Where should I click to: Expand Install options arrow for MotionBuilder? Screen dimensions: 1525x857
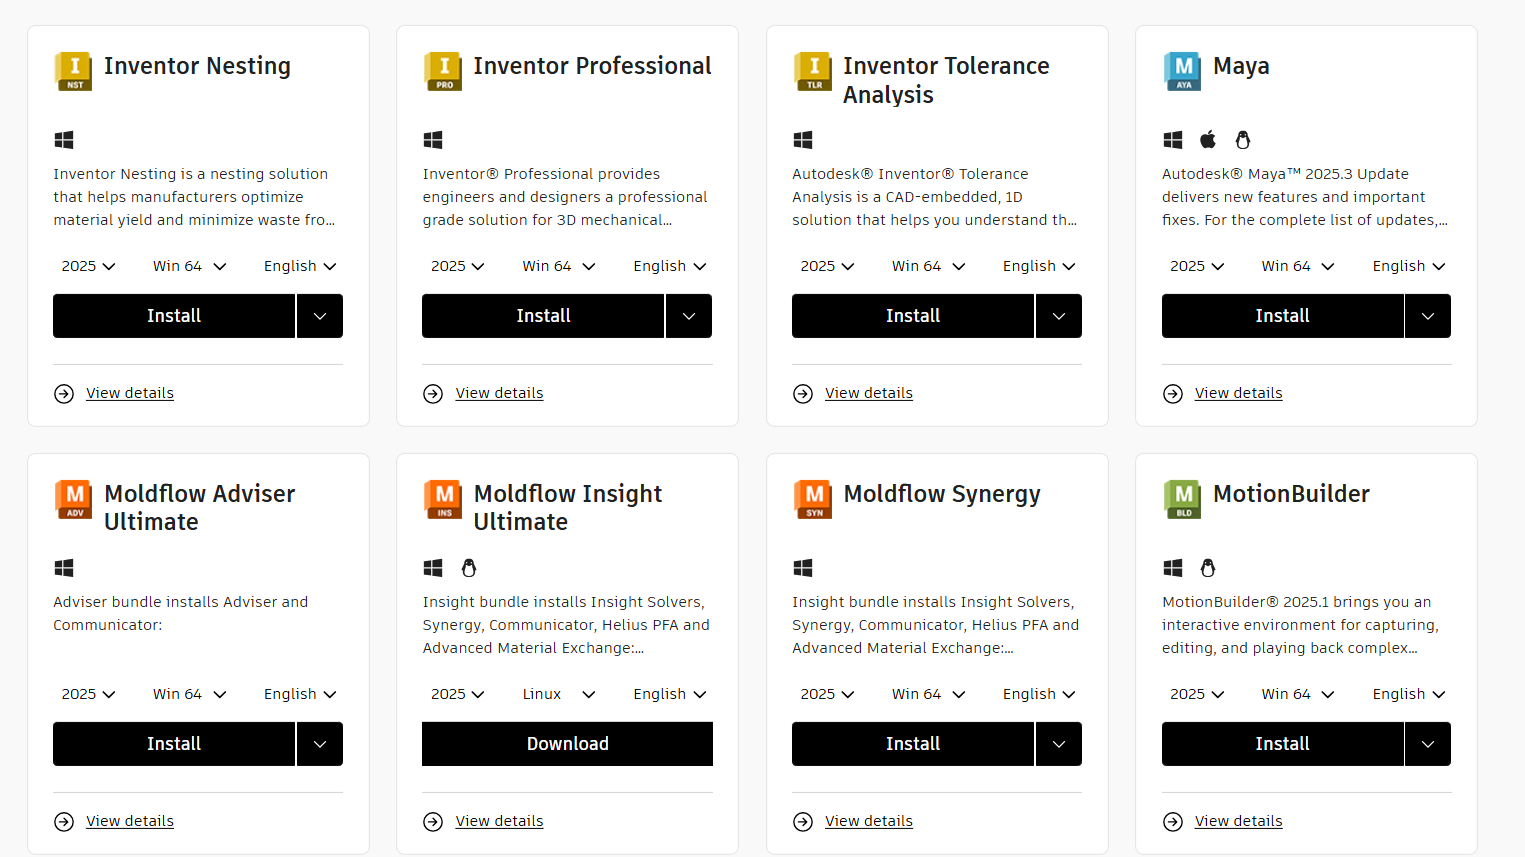click(1428, 744)
